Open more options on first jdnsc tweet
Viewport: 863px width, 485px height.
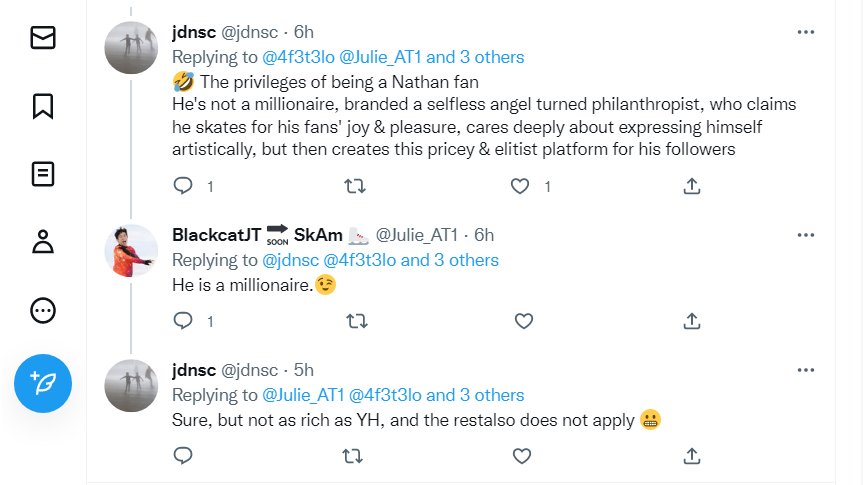point(806,32)
